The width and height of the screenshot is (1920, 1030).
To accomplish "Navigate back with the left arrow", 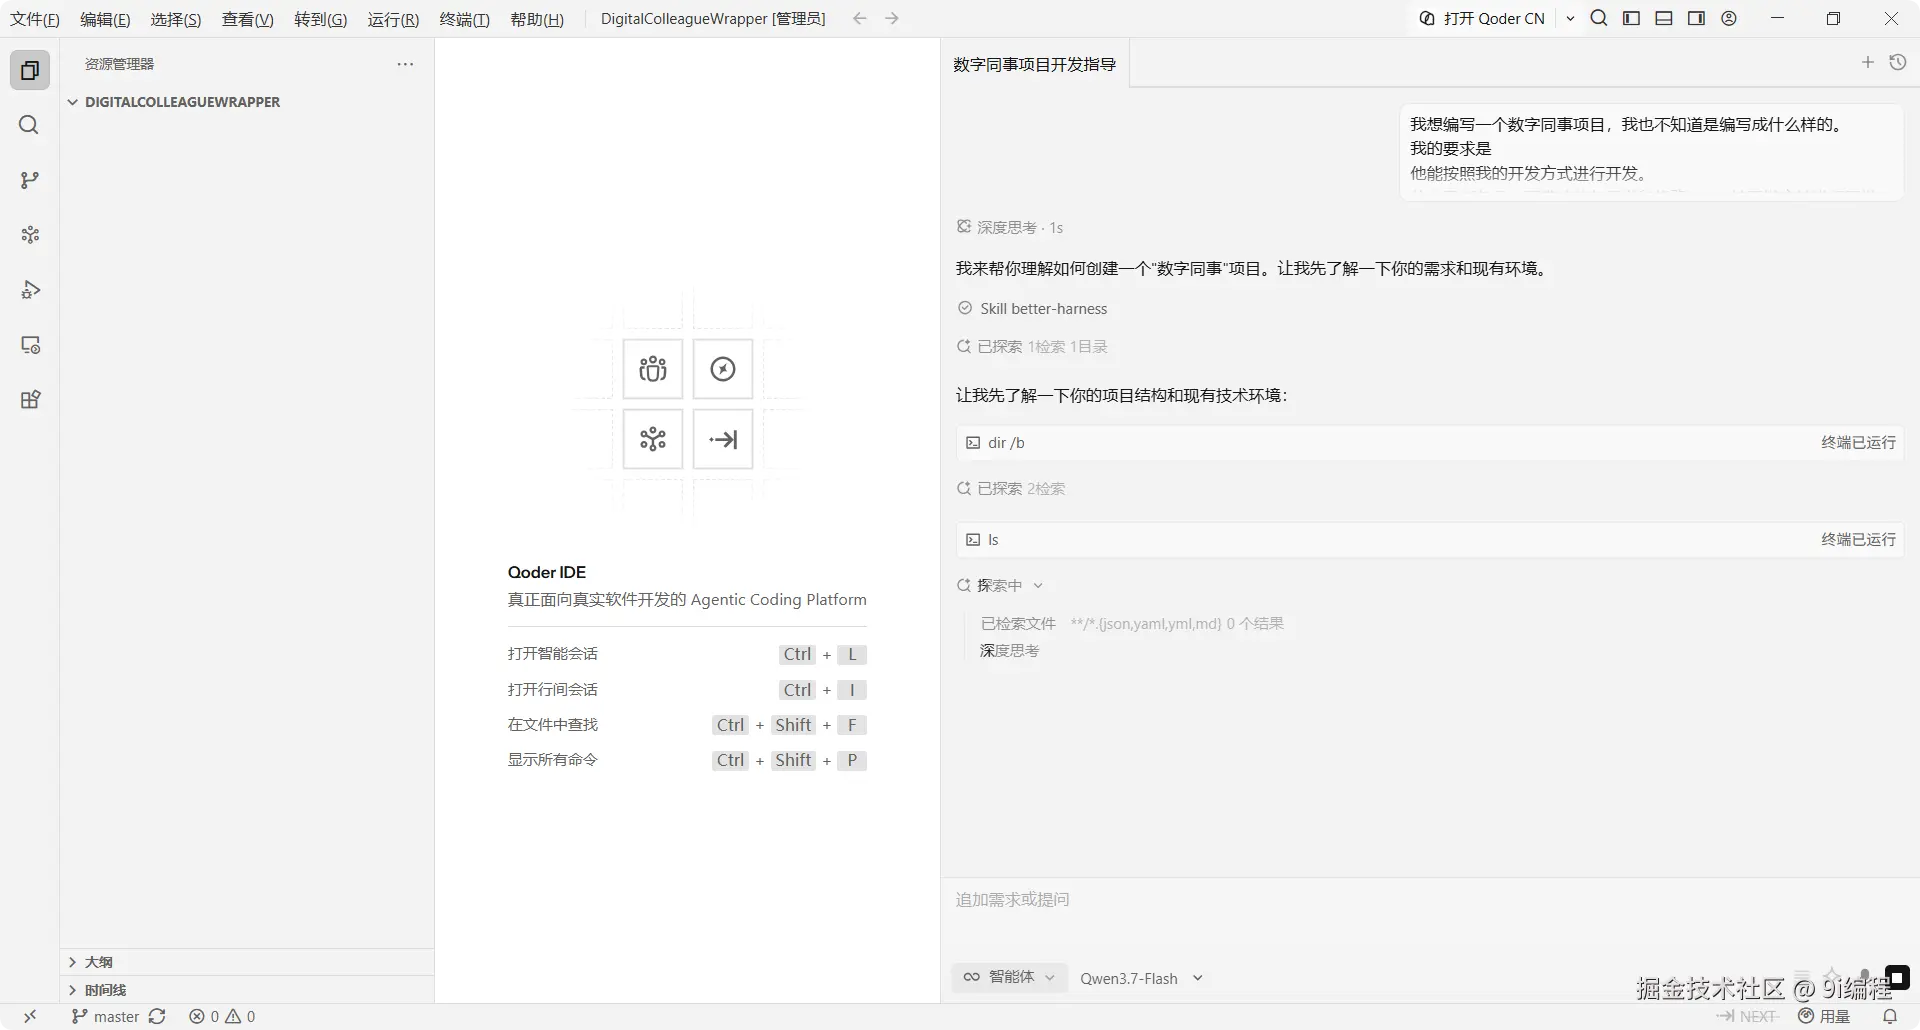I will point(859,18).
